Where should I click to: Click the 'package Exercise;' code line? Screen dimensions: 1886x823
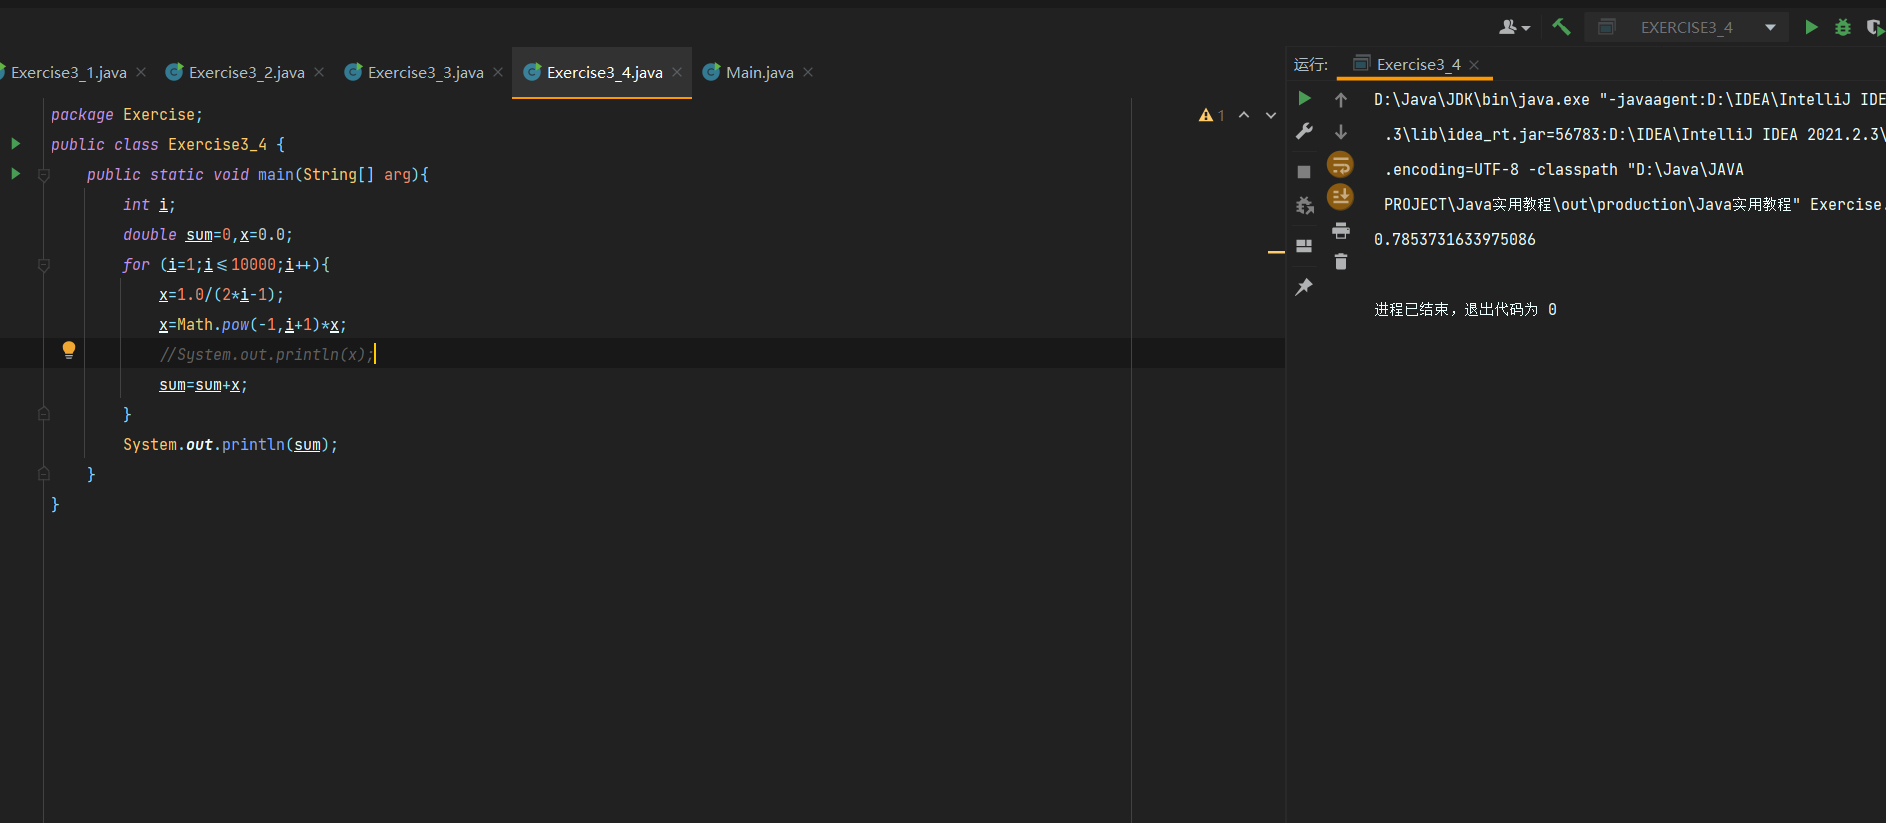(127, 115)
